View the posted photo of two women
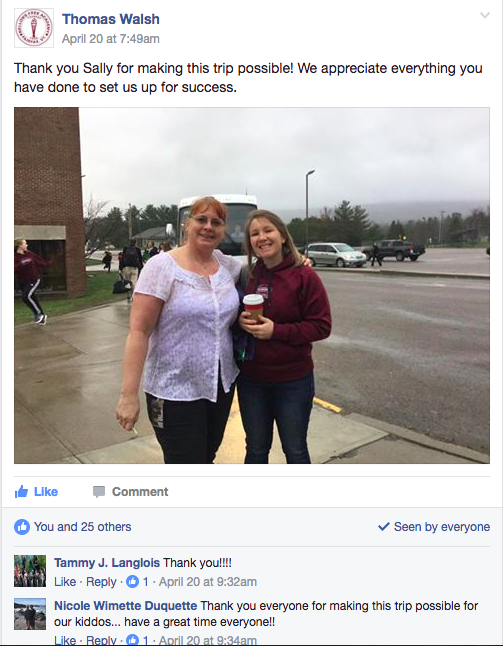Image resolution: width=503 pixels, height=646 pixels. pos(252,286)
